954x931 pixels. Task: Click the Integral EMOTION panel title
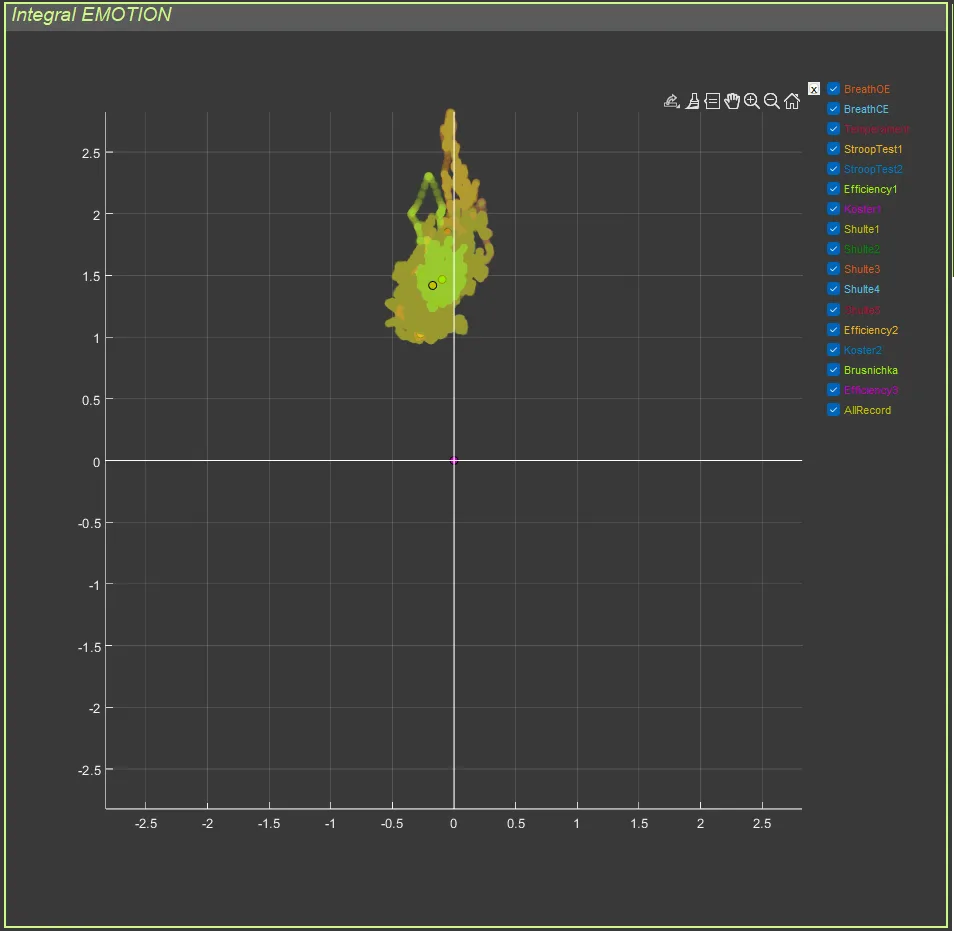click(91, 15)
